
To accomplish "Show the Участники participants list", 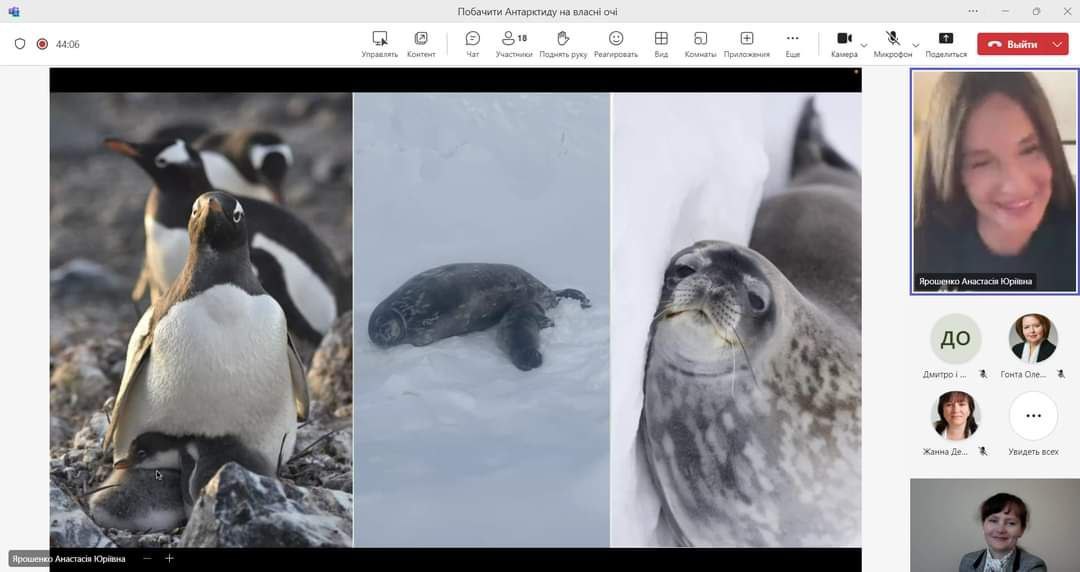I will click(x=514, y=43).
